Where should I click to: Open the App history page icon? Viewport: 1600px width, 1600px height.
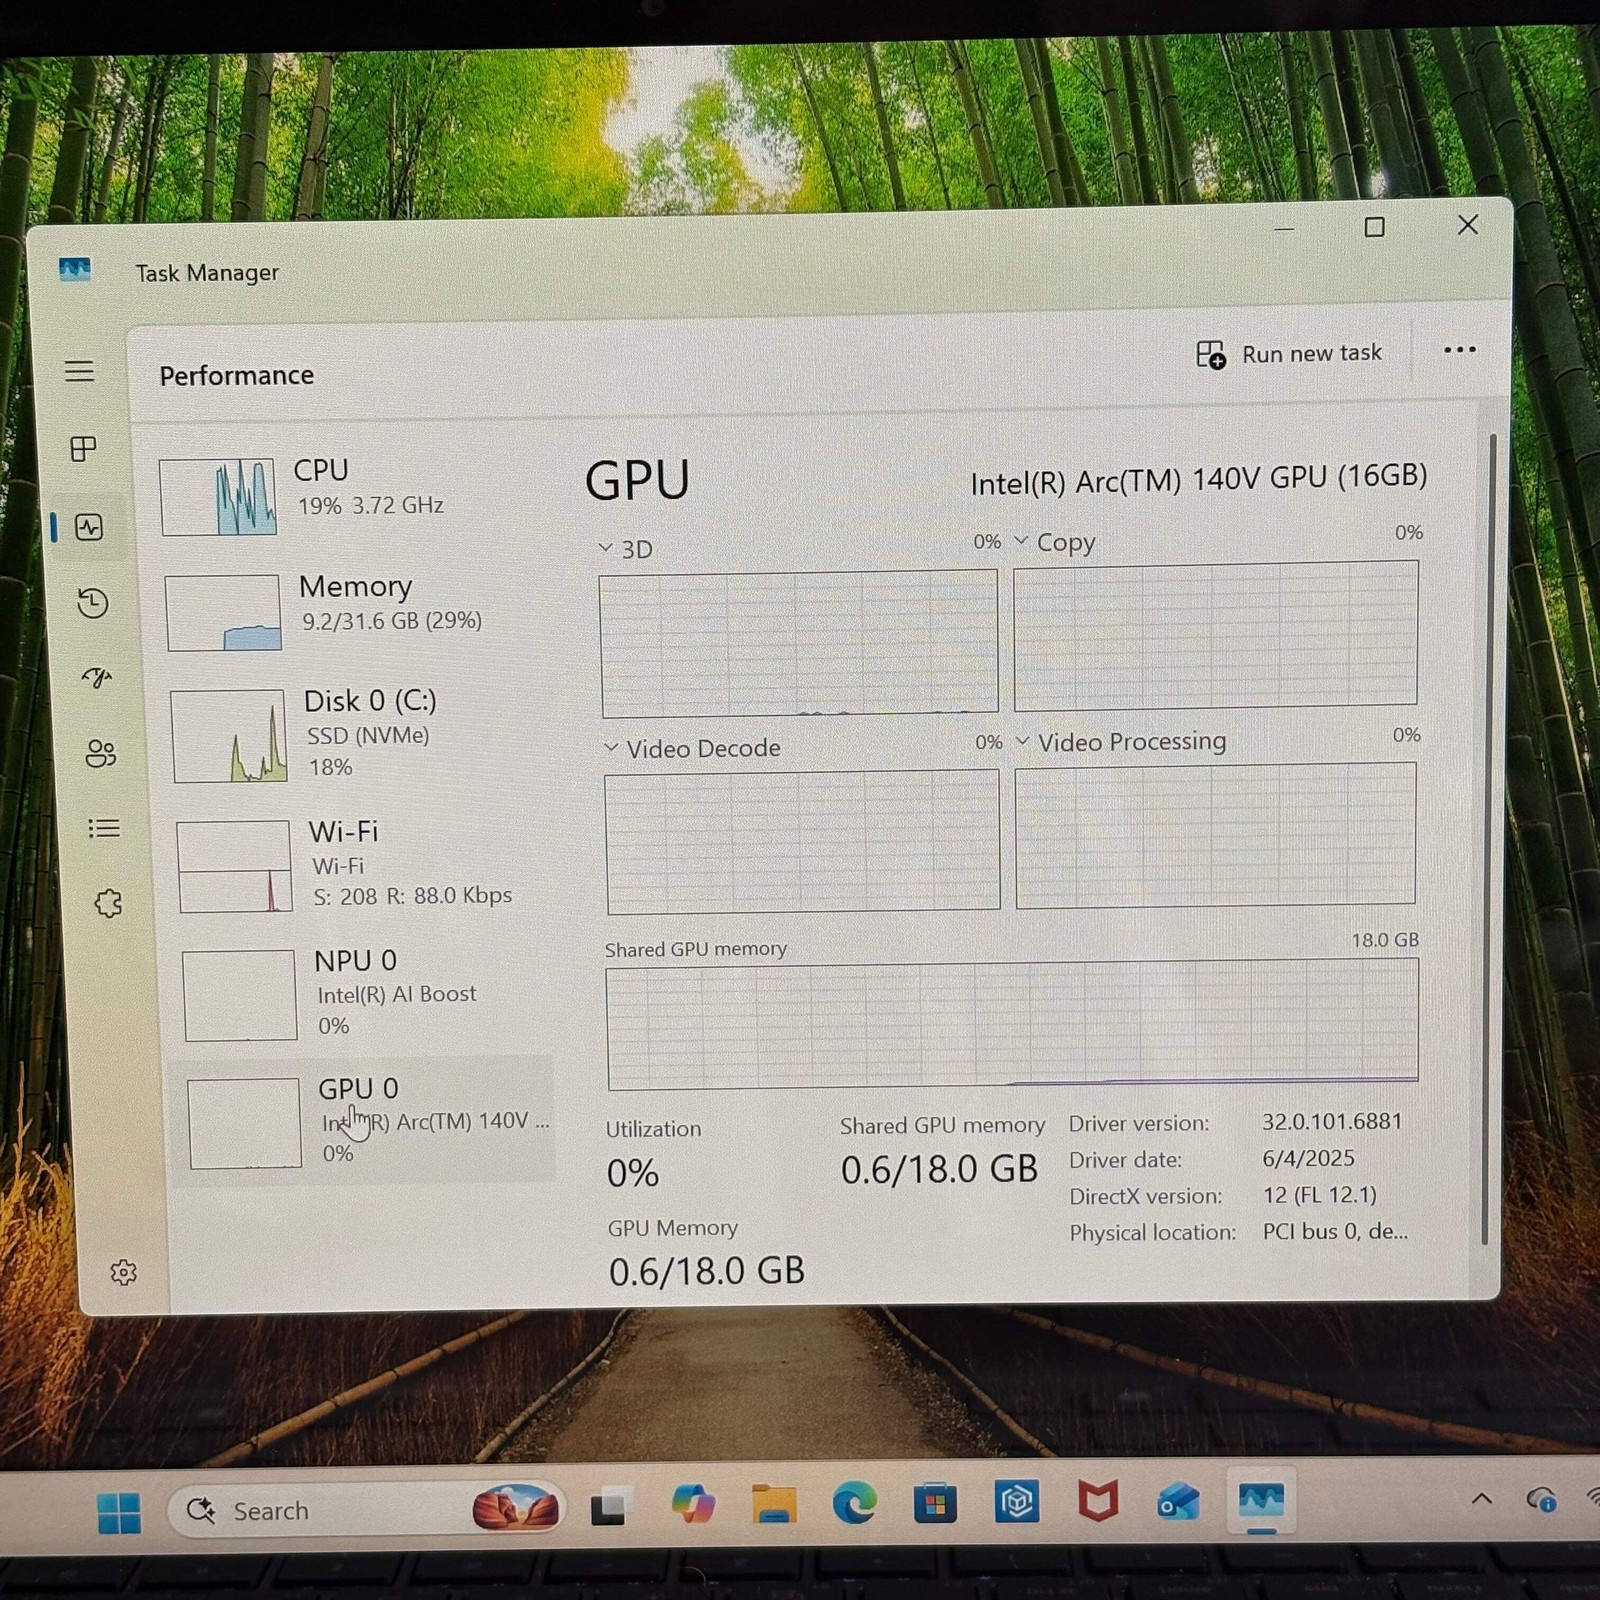tap(93, 603)
